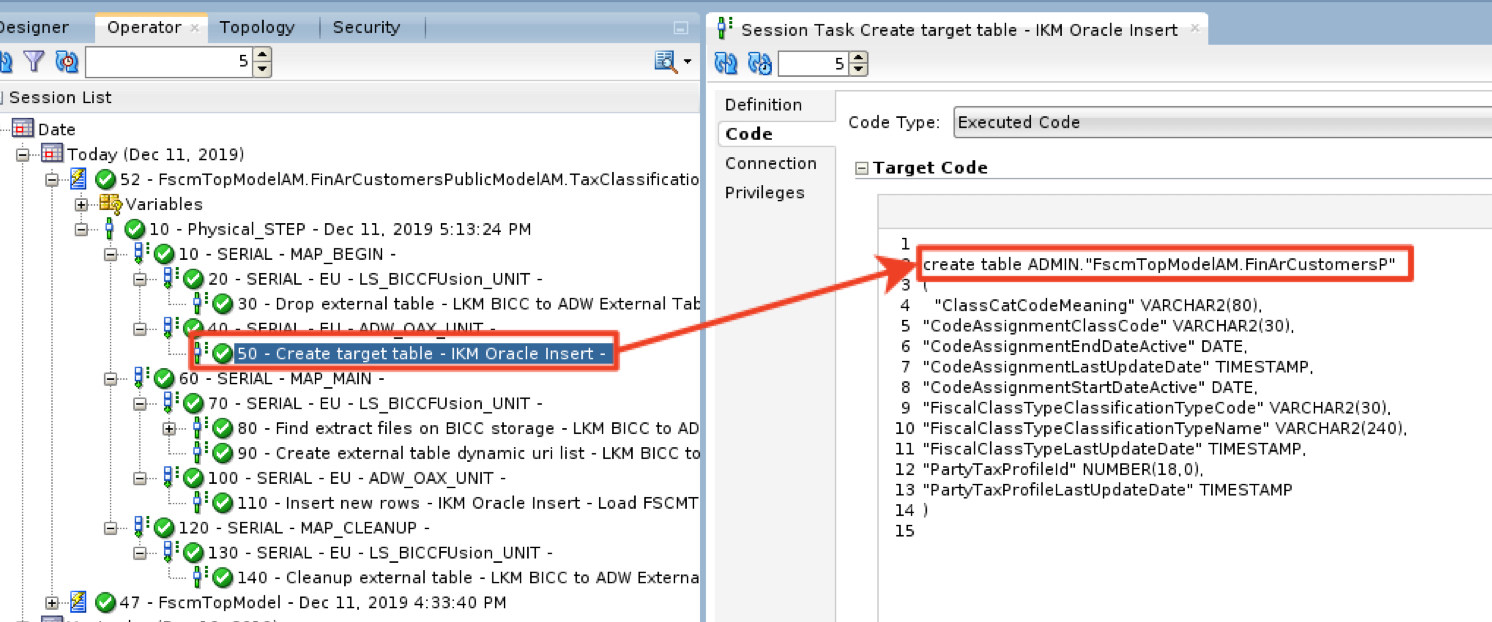Increase Session Task refresh interval stepper

pos(860,58)
